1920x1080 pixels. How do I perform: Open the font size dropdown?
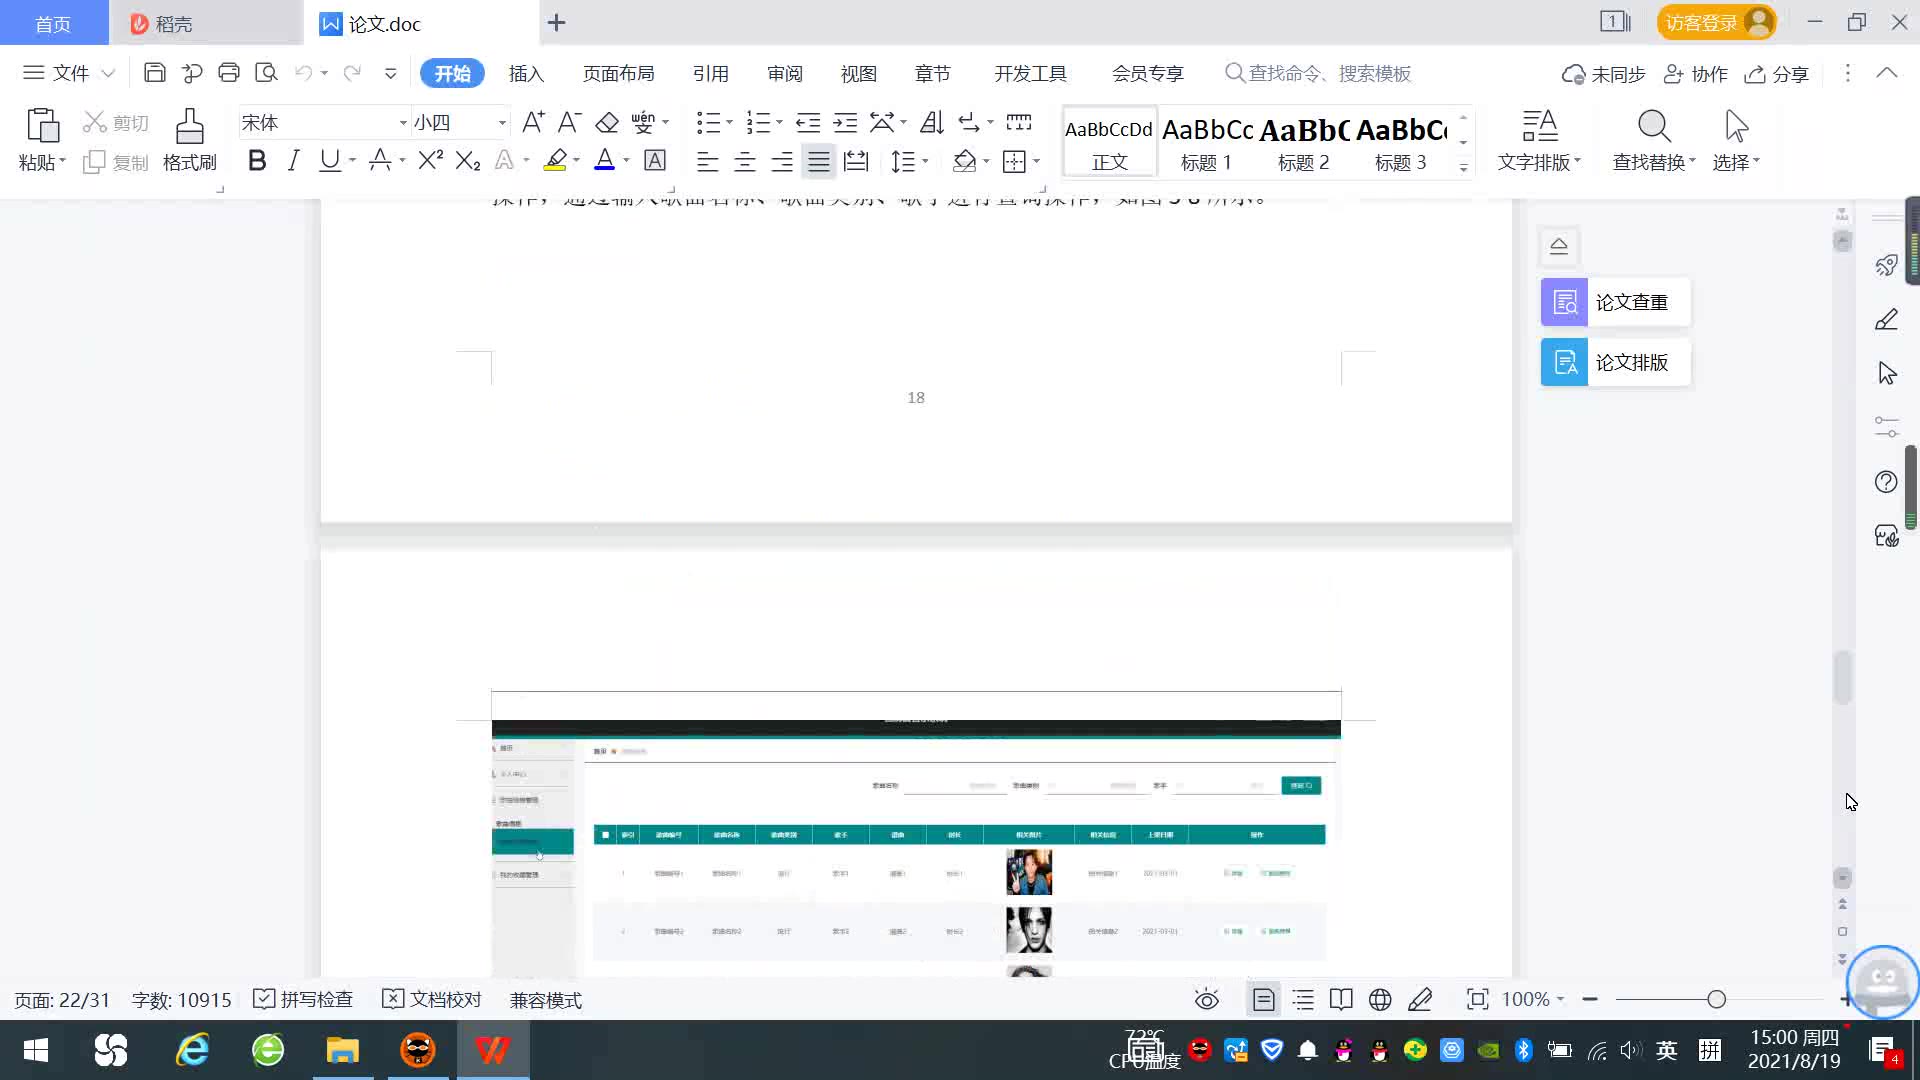[x=502, y=123]
